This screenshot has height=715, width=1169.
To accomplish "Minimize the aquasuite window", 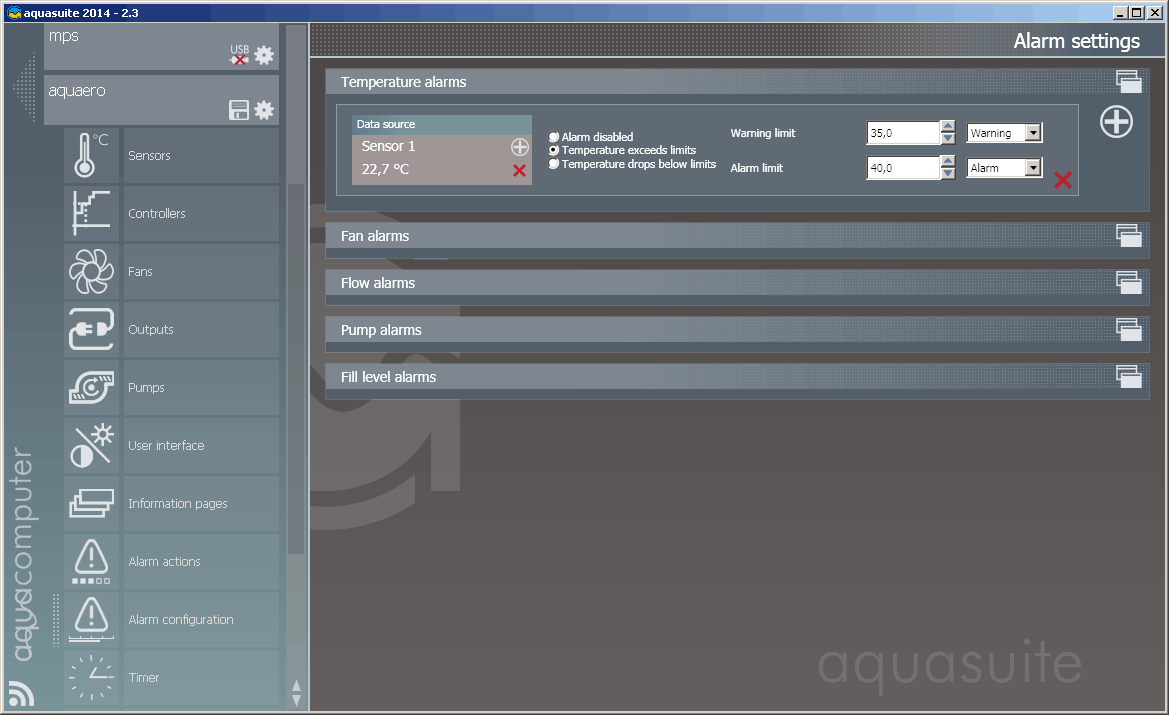I will (1120, 13).
